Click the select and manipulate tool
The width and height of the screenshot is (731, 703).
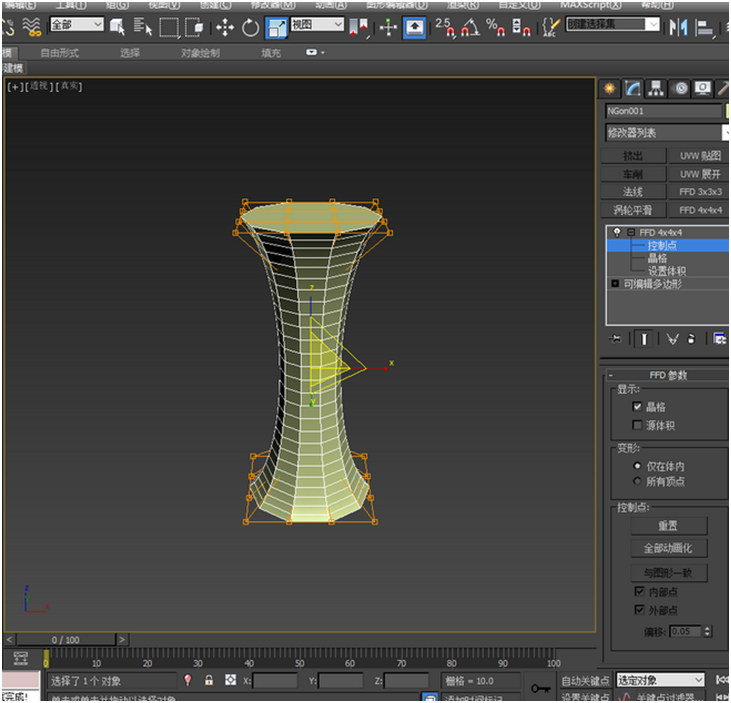tap(388, 28)
